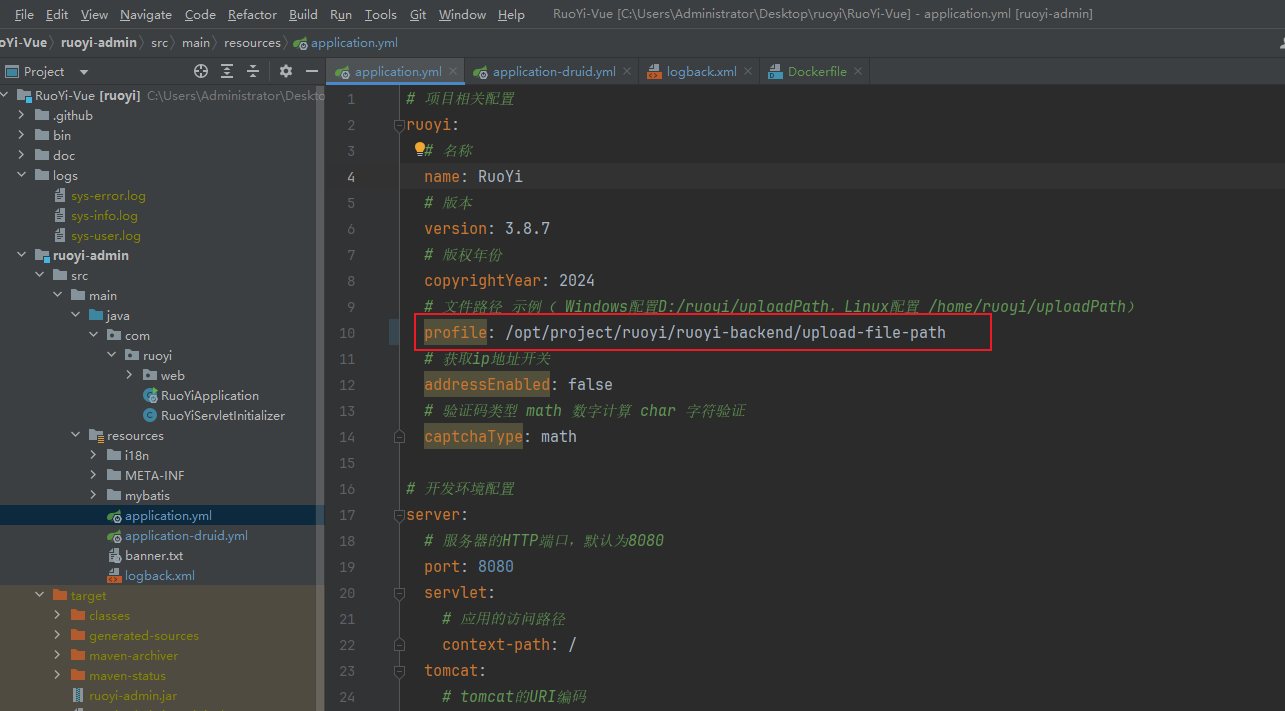Click the Collapse All icon in Project panel
This screenshot has width=1285, height=711.
point(252,71)
